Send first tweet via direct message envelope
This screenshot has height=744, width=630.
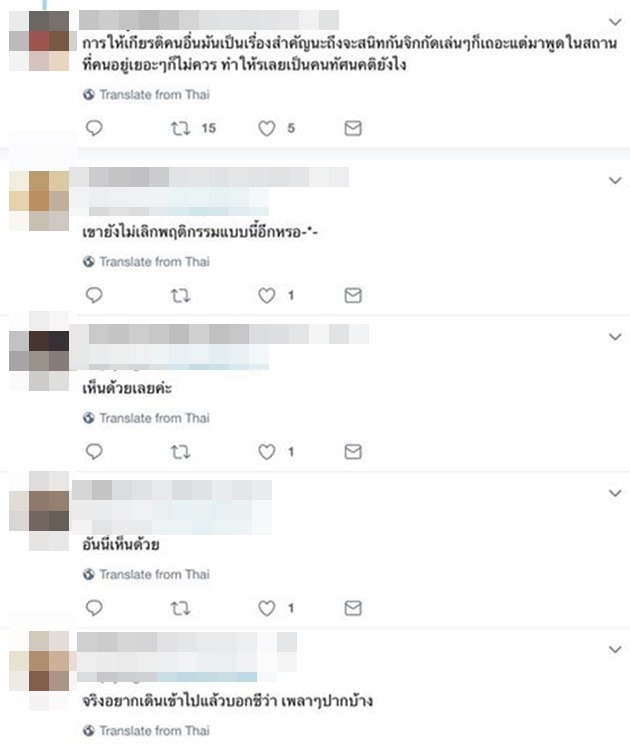pyautogui.click(x=353, y=128)
